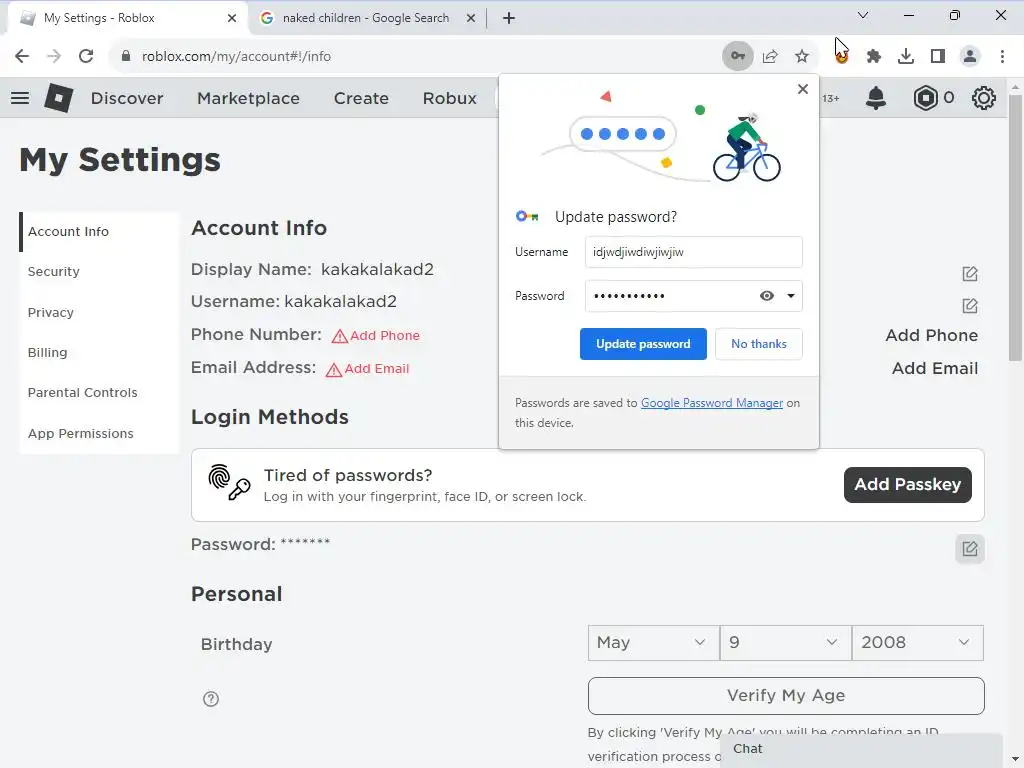
Task: Click the edit icon beside Password
Action: point(970,549)
